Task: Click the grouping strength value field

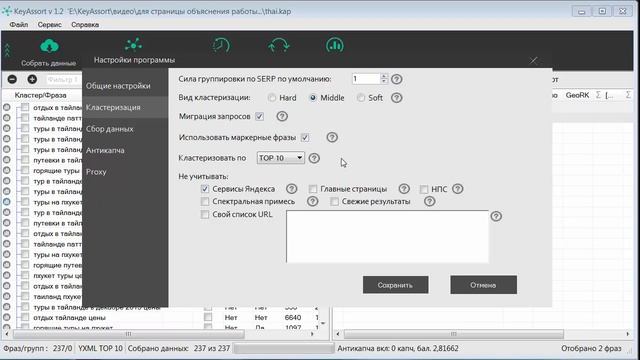Action: pos(366,79)
